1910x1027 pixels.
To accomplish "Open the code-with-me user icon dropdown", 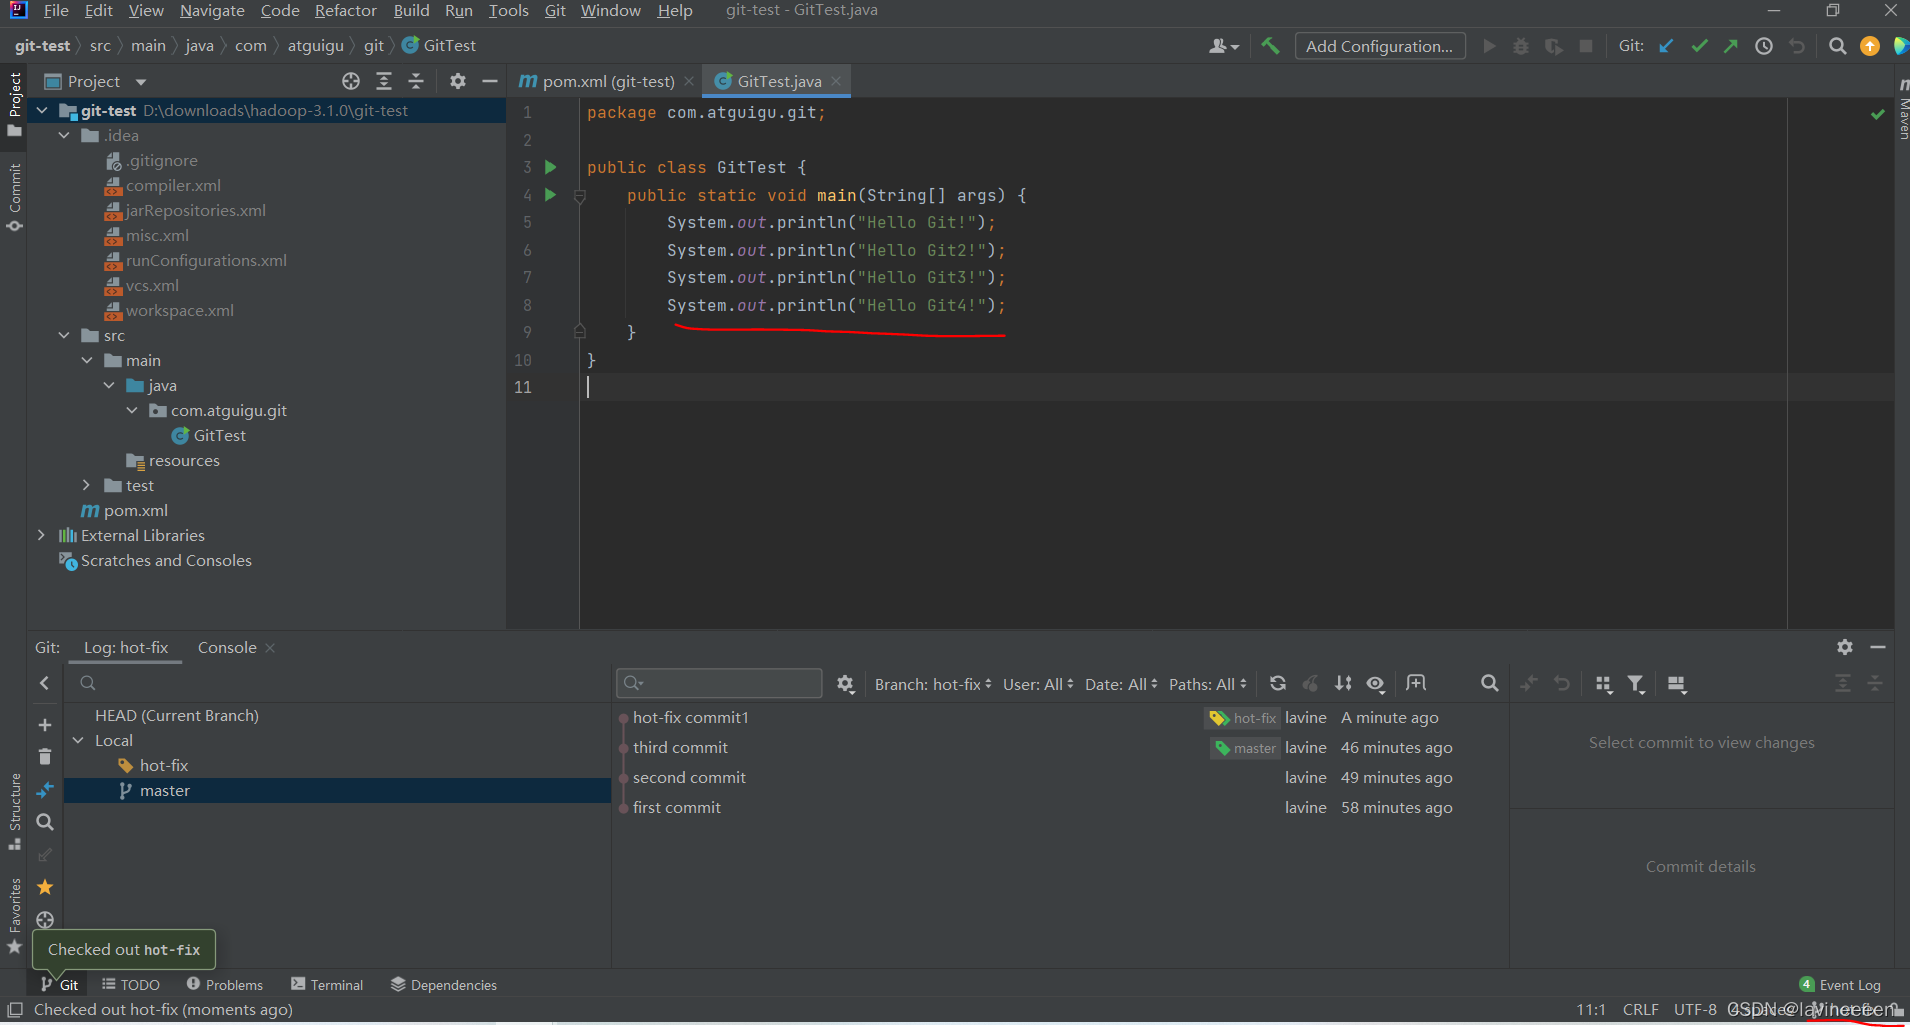I will (1224, 46).
